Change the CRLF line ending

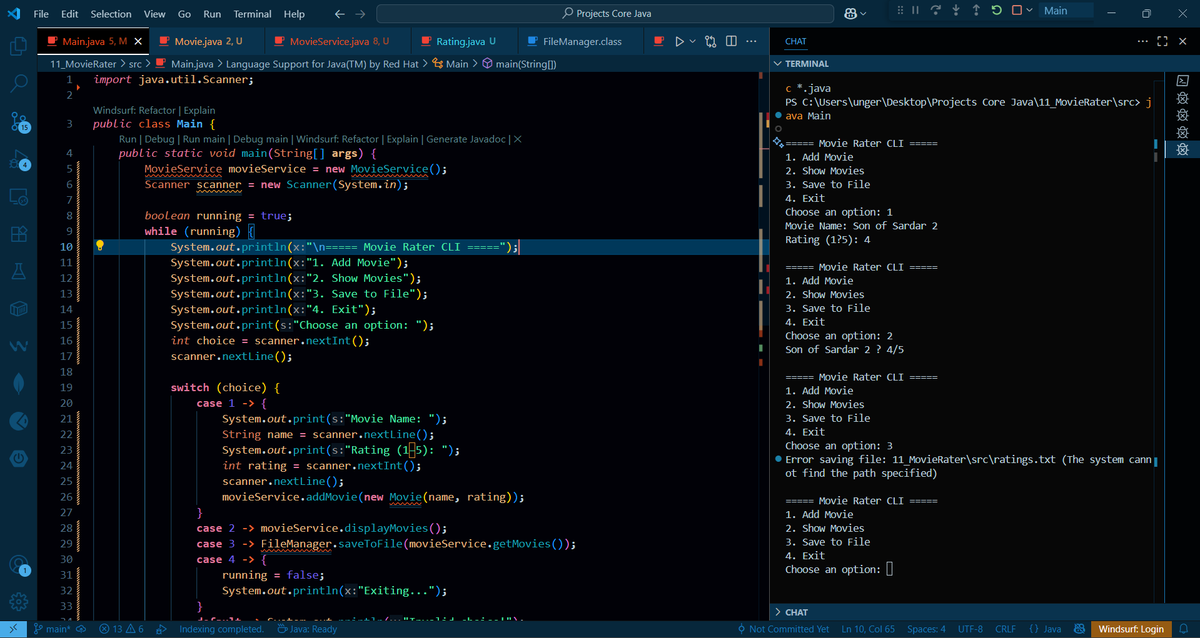(x=1006, y=629)
